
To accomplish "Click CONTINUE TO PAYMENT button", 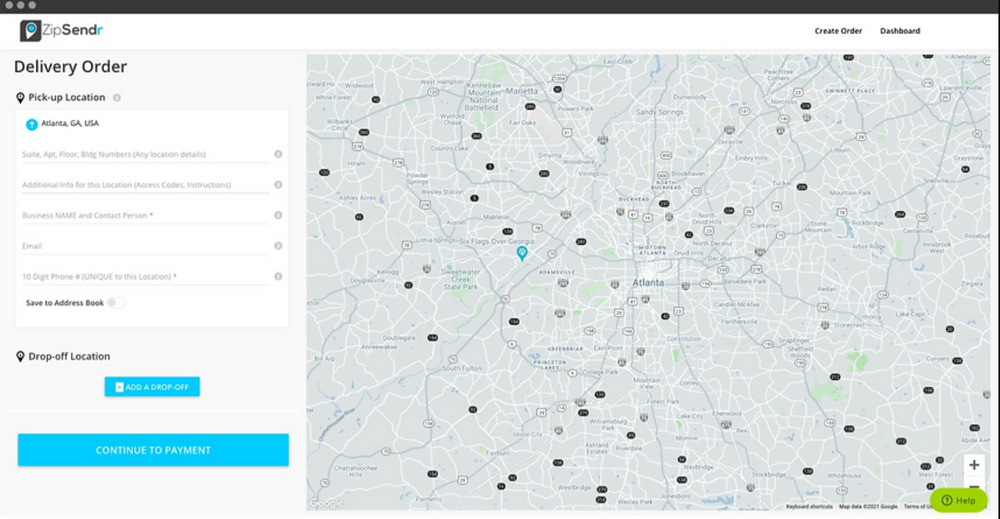I will (153, 450).
